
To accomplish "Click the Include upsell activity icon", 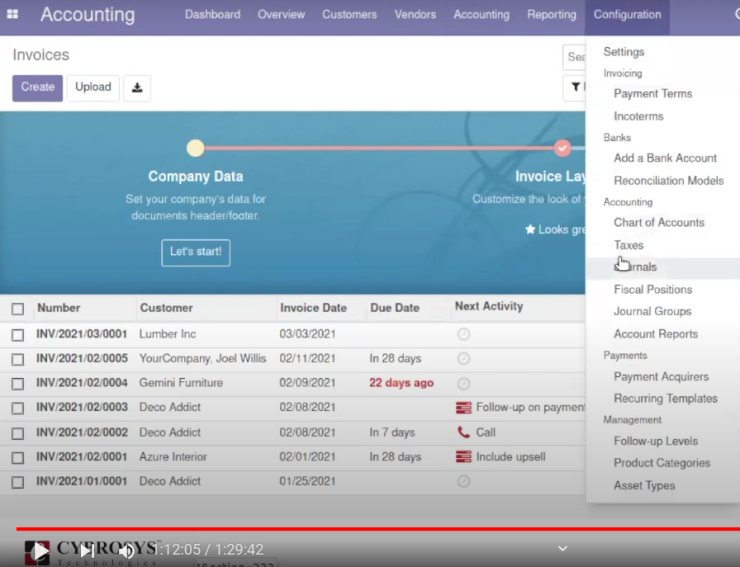I will click(x=463, y=457).
